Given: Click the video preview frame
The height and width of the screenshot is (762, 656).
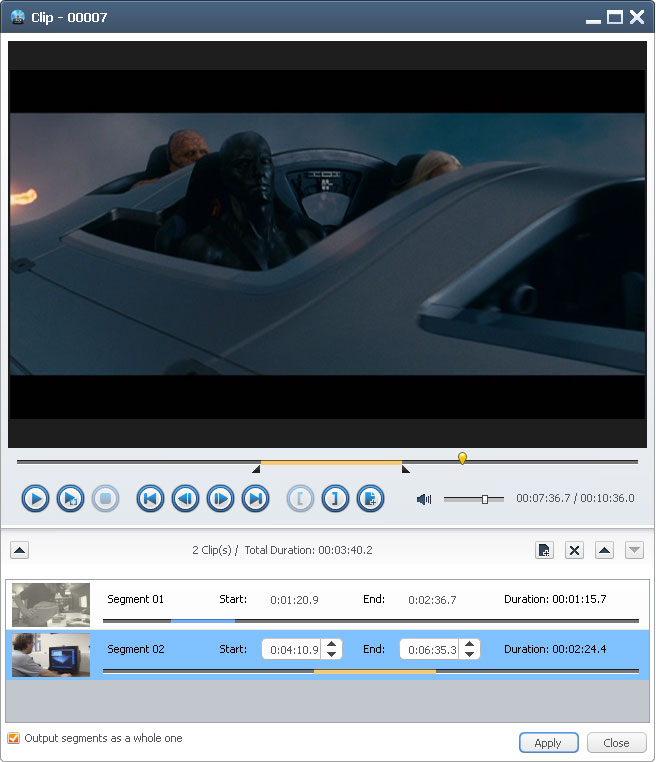Looking at the screenshot, I should tap(328, 244).
